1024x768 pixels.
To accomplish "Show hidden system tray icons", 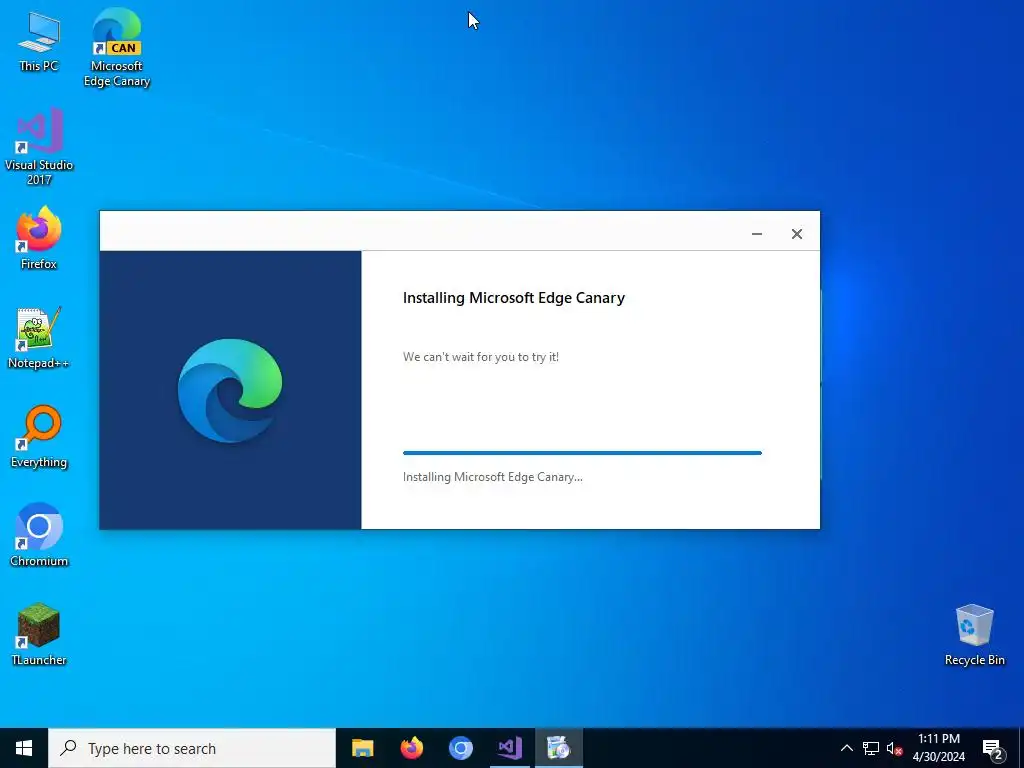I will pyautogui.click(x=846, y=748).
